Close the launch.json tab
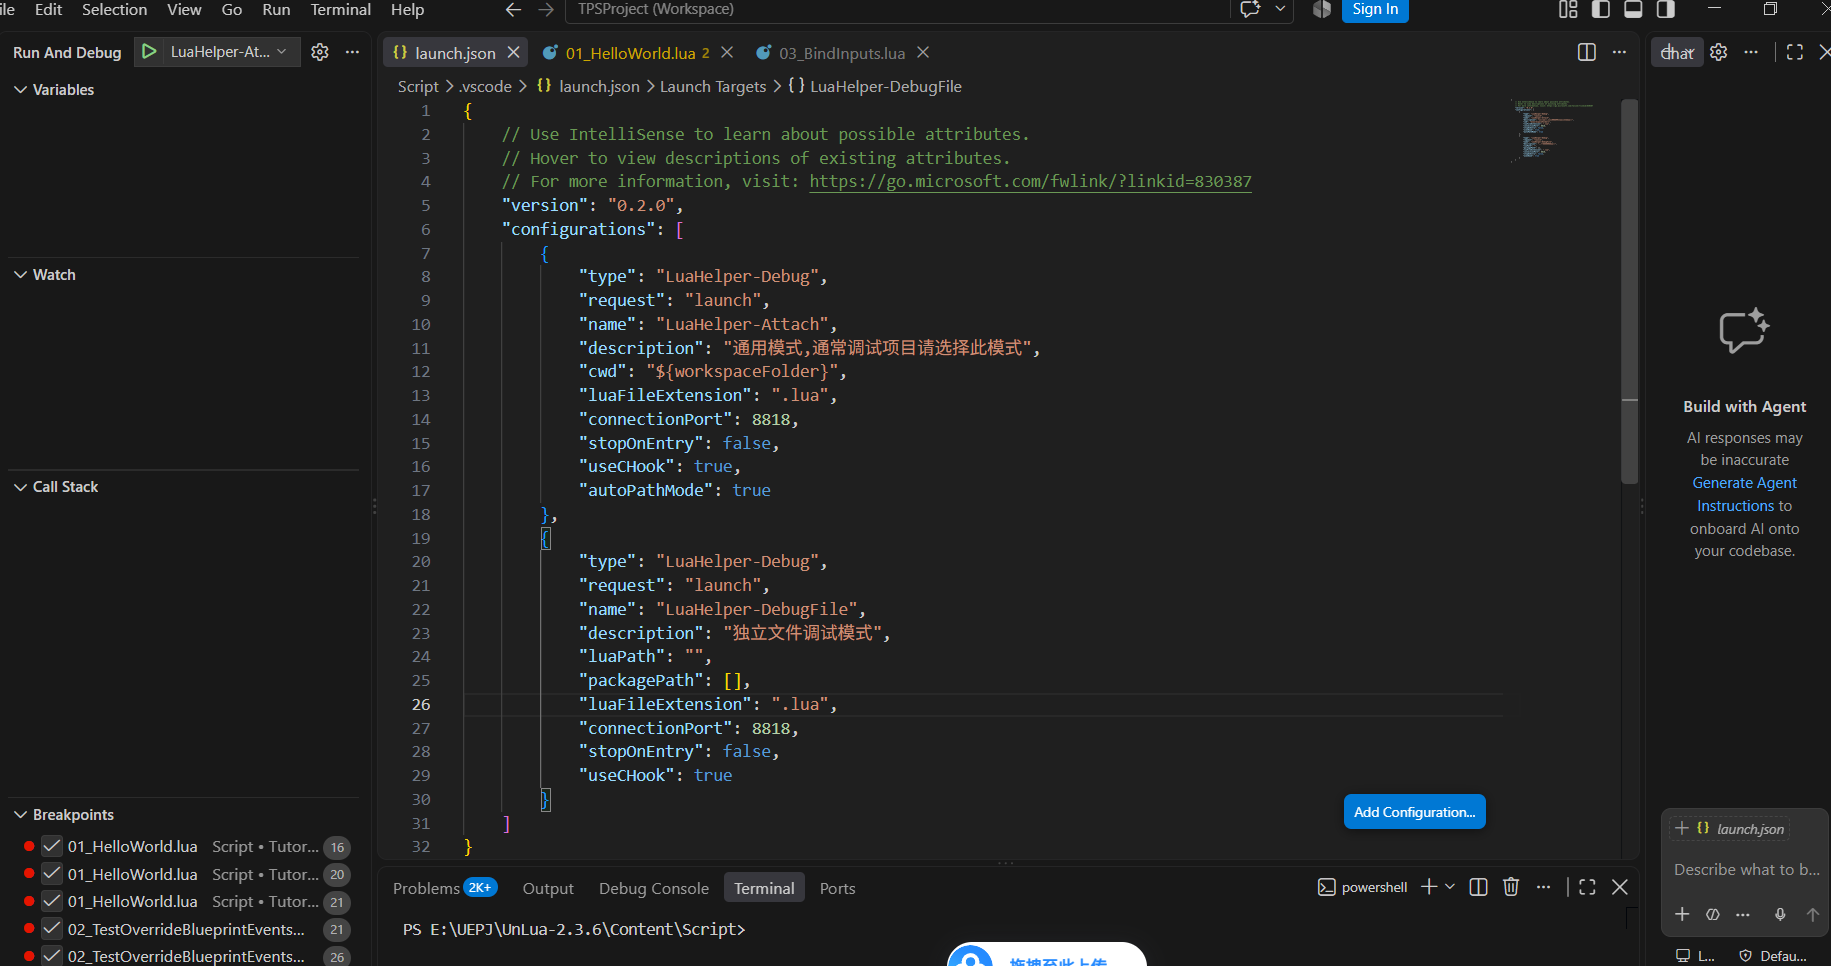Image resolution: width=1831 pixels, height=966 pixels. [x=513, y=52]
